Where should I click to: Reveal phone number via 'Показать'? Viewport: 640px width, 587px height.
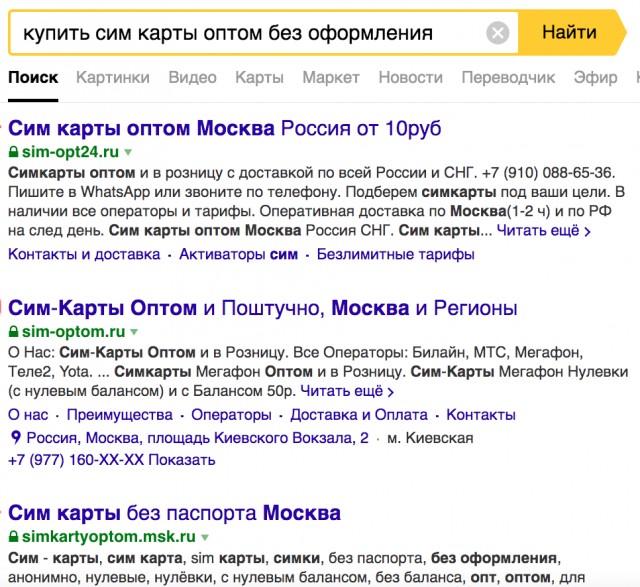pos(182,460)
